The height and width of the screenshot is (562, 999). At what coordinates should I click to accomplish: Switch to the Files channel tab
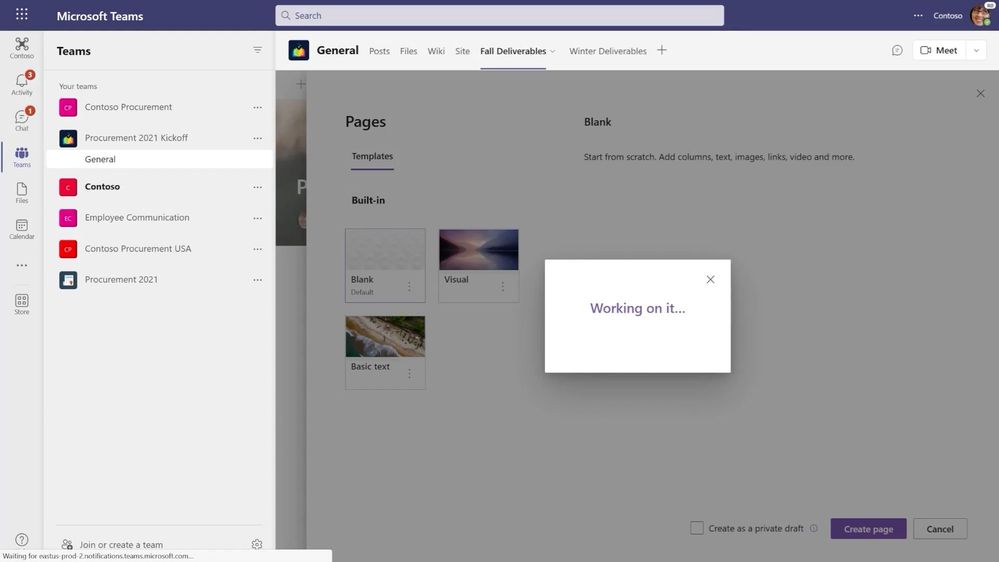tap(408, 51)
